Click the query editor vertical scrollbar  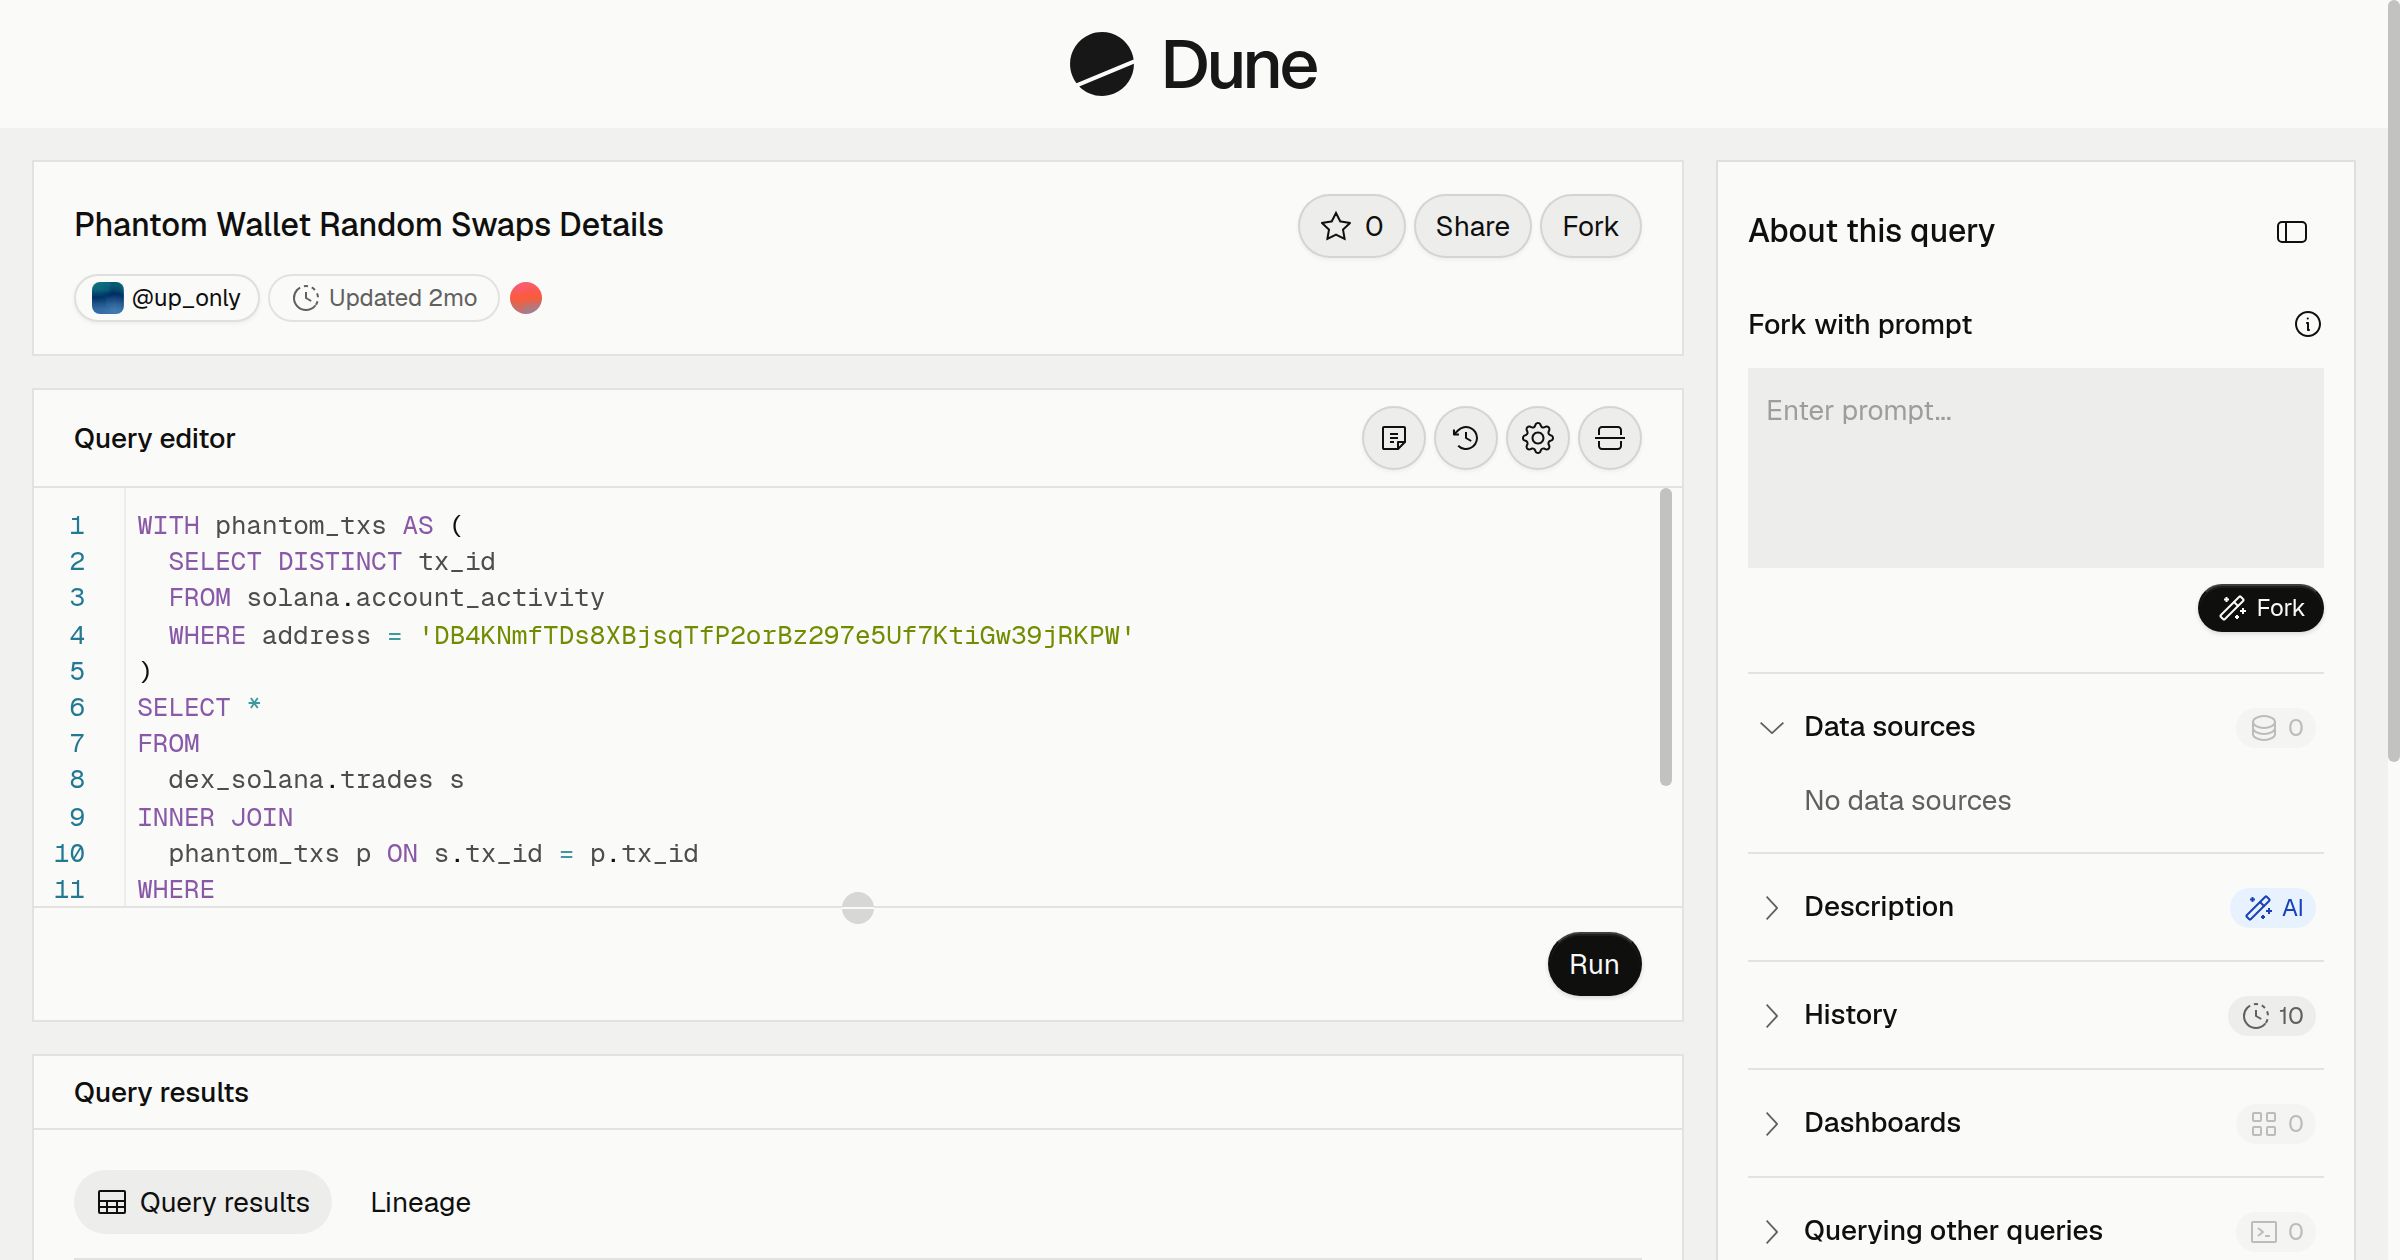1666,637
